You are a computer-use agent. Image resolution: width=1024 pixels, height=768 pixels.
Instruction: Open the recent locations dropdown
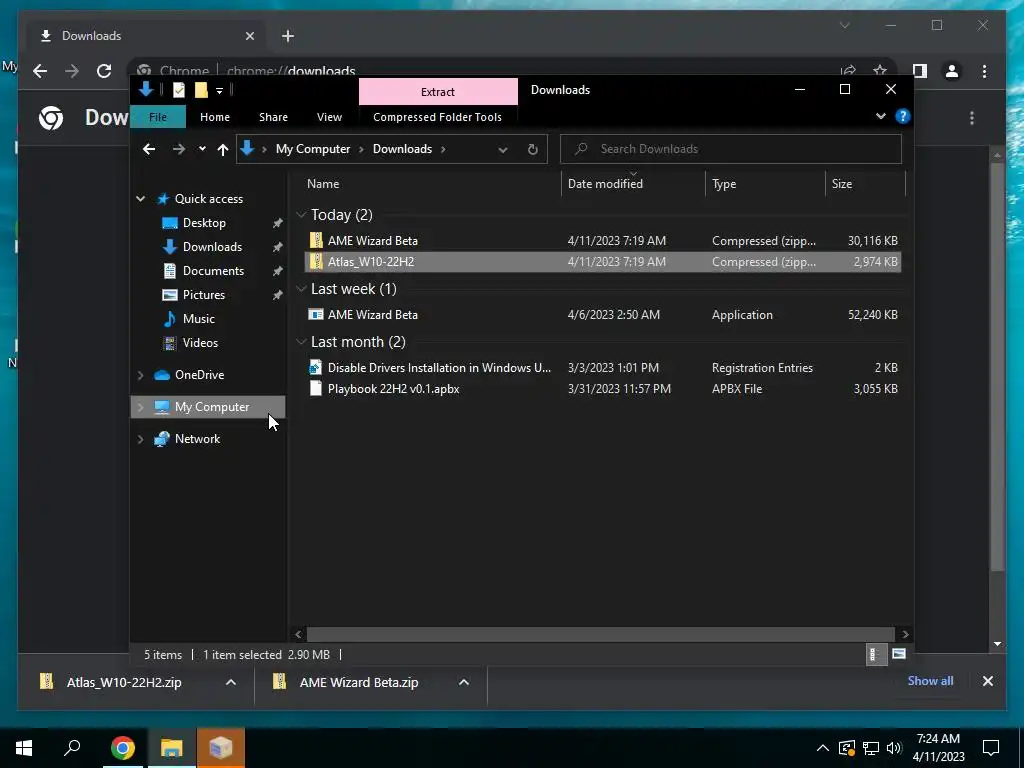click(202, 149)
